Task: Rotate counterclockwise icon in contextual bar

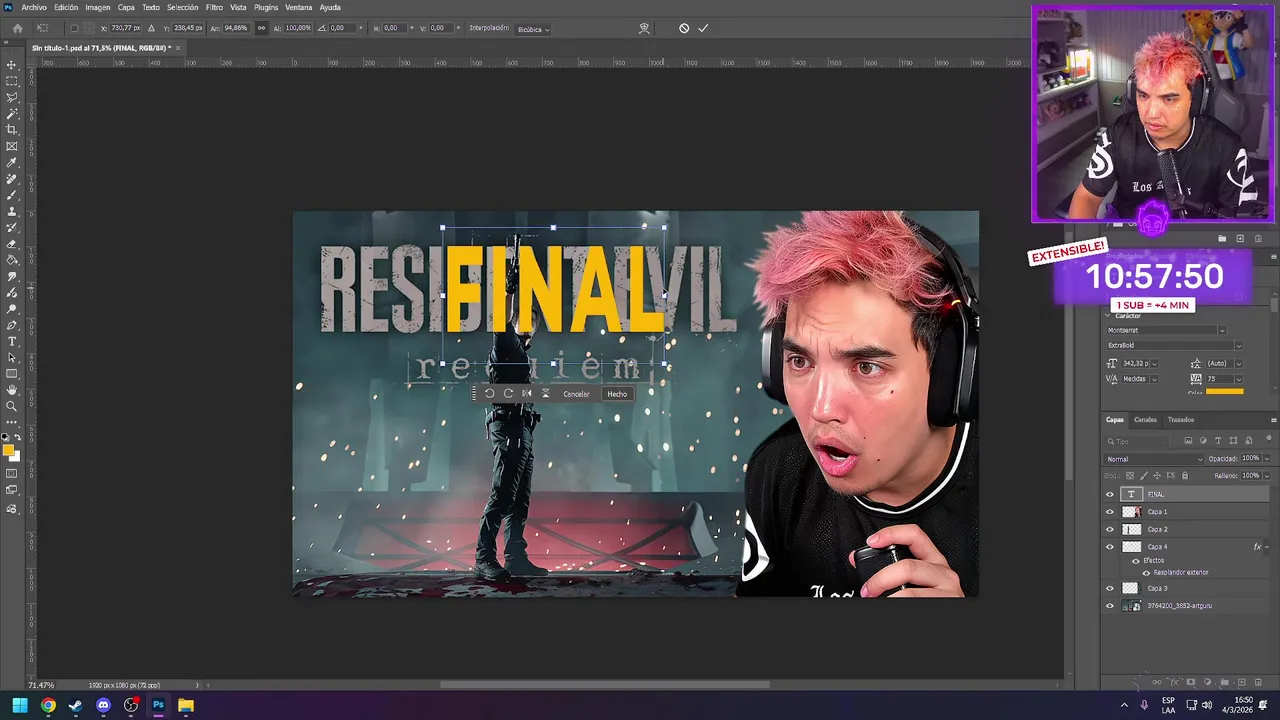Action: click(x=489, y=394)
